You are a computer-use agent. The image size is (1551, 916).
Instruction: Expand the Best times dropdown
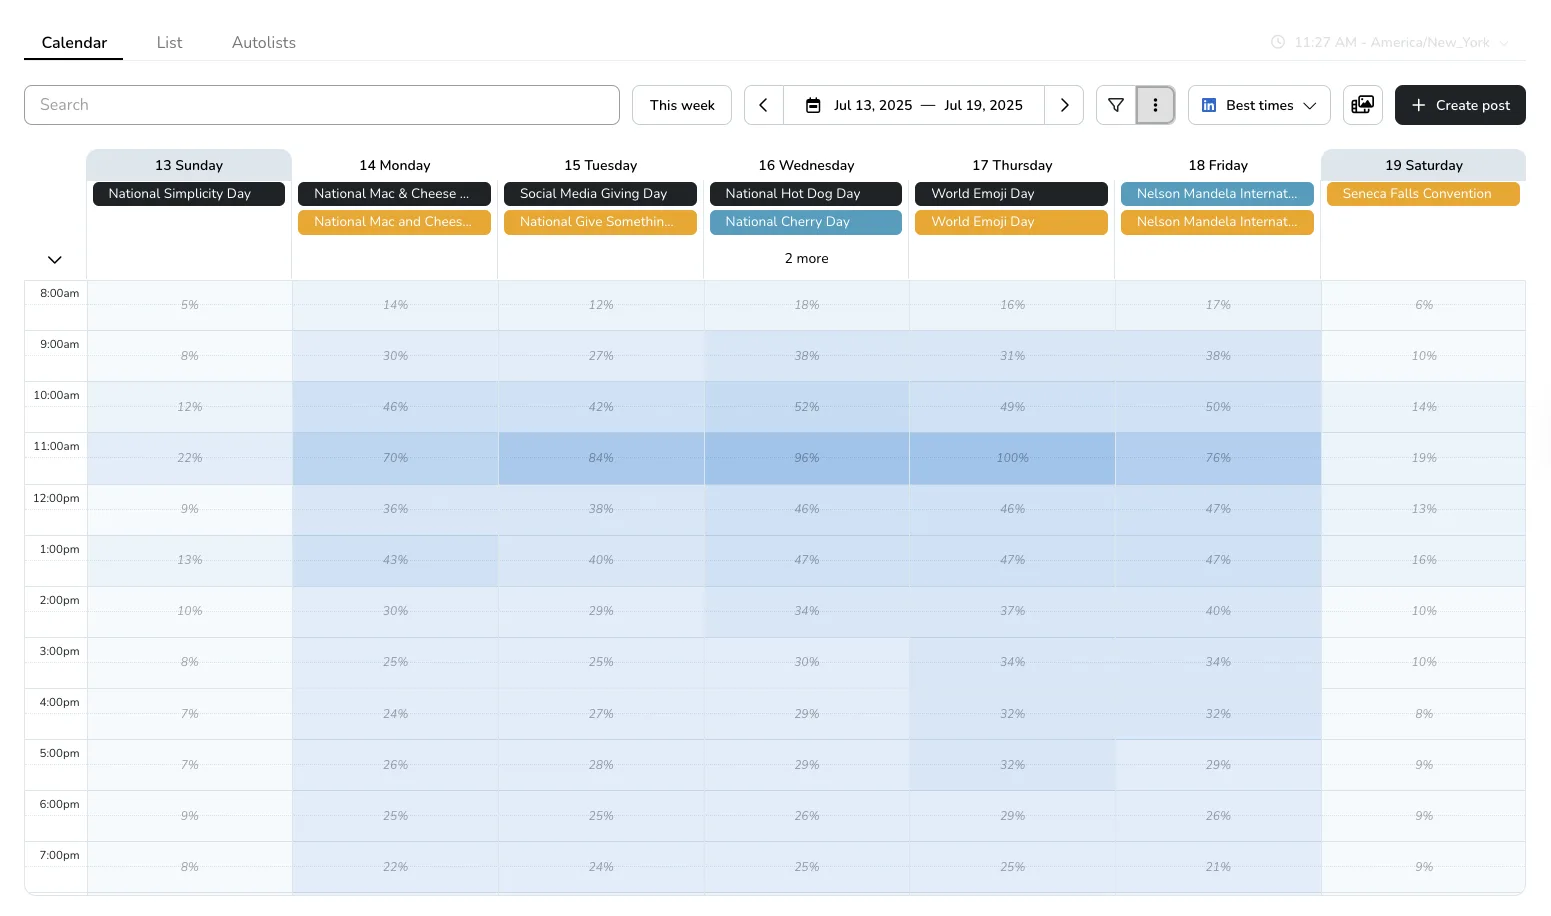click(x=1309, y=105)
